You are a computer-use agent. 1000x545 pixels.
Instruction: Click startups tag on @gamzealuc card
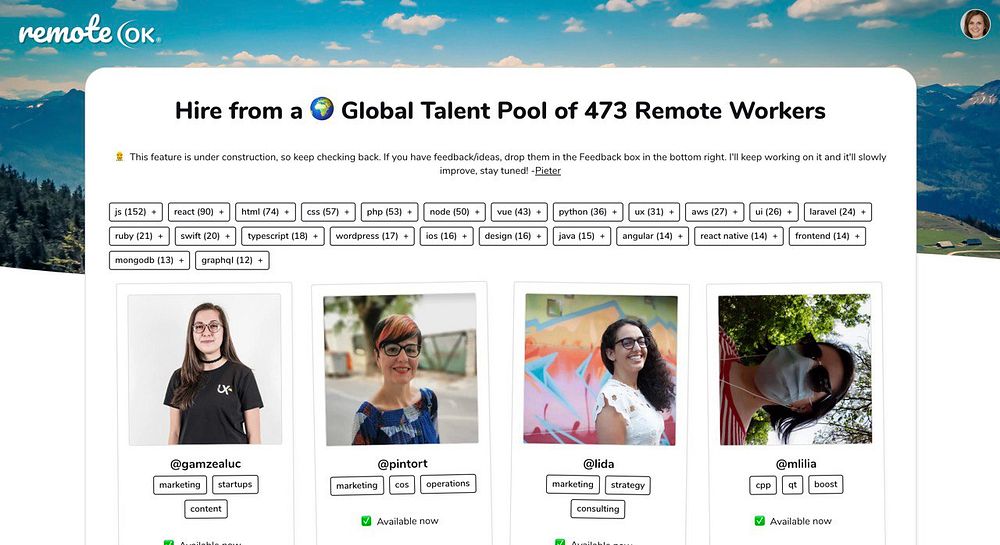235,484
